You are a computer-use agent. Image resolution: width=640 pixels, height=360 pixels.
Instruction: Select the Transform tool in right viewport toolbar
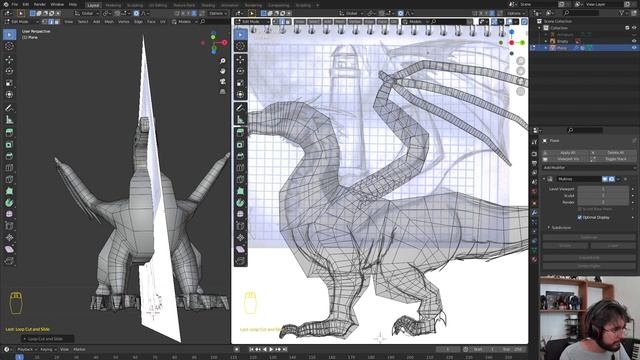pos(240,94)
